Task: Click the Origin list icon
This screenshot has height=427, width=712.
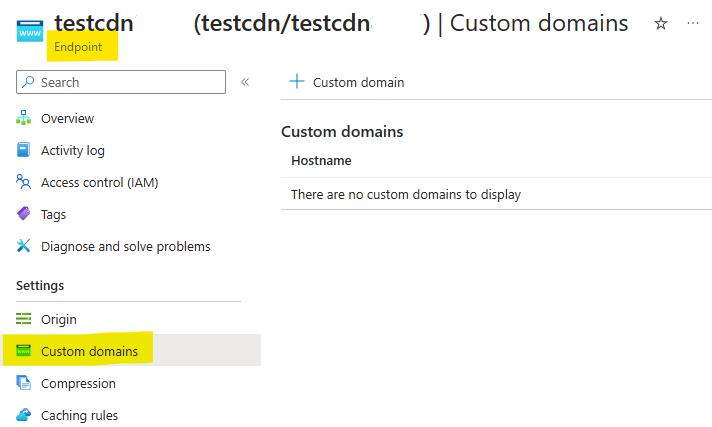Action: pos(24,319)
